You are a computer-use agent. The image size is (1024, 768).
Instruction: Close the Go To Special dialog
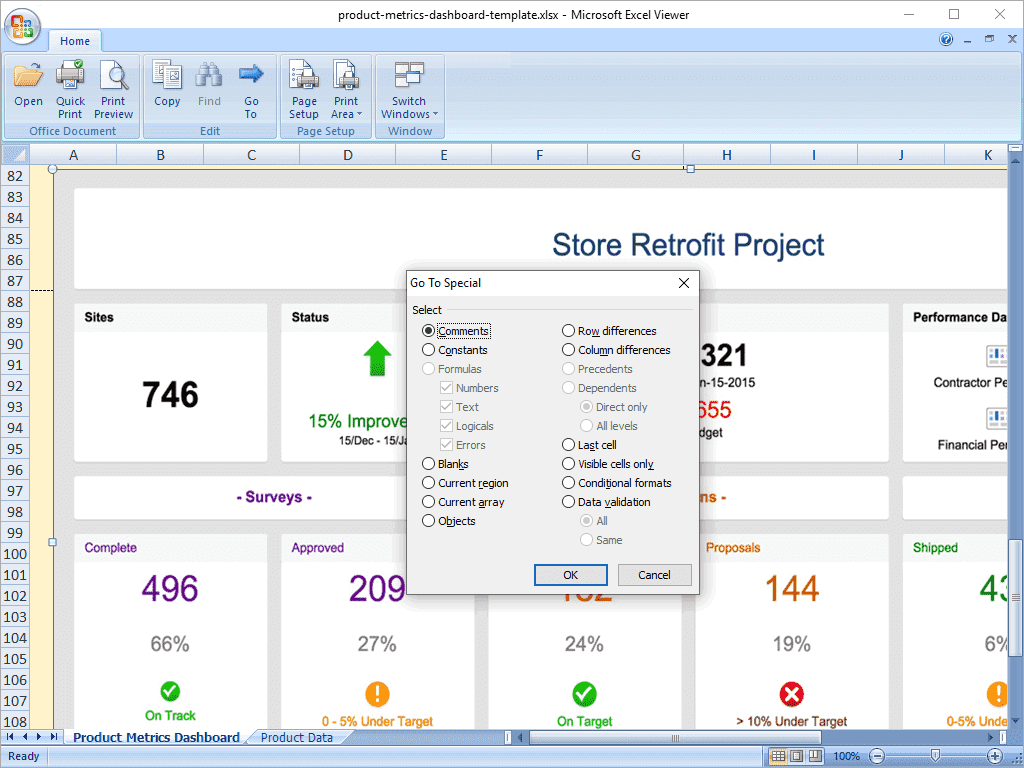[x=684, y=283]
